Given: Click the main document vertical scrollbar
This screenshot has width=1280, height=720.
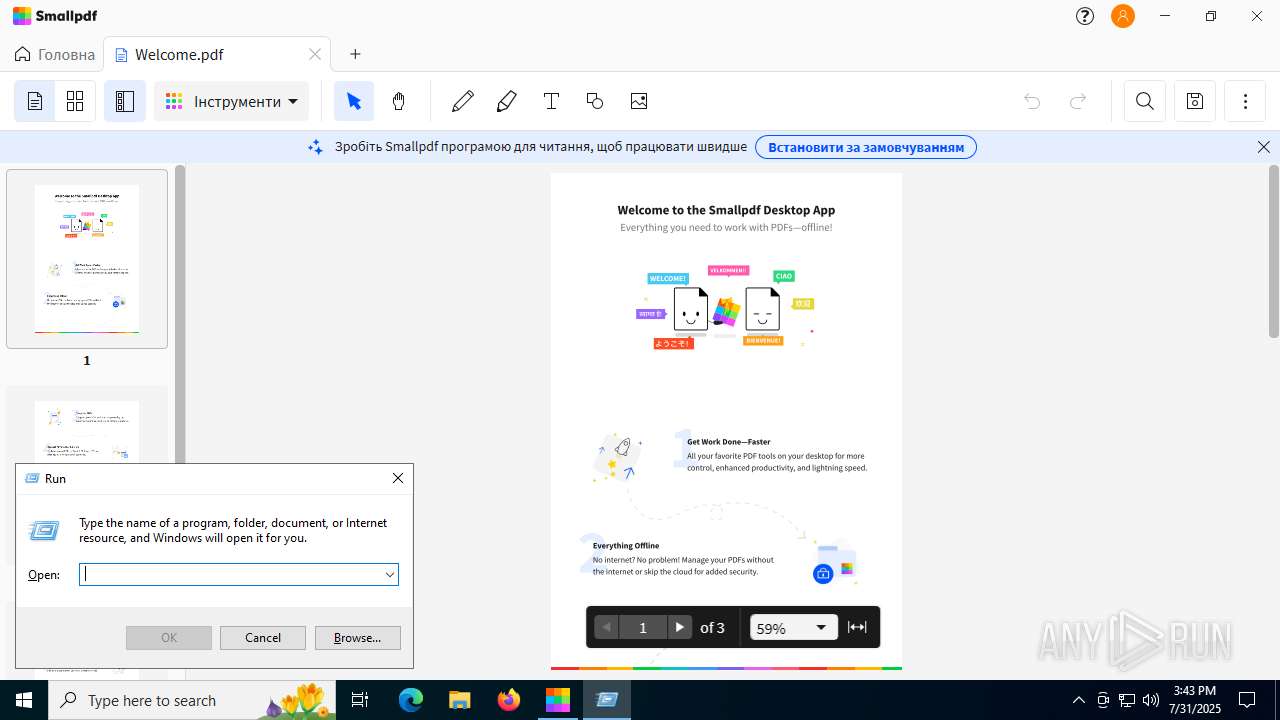Looking at the screenshot, I should 1274,251.
